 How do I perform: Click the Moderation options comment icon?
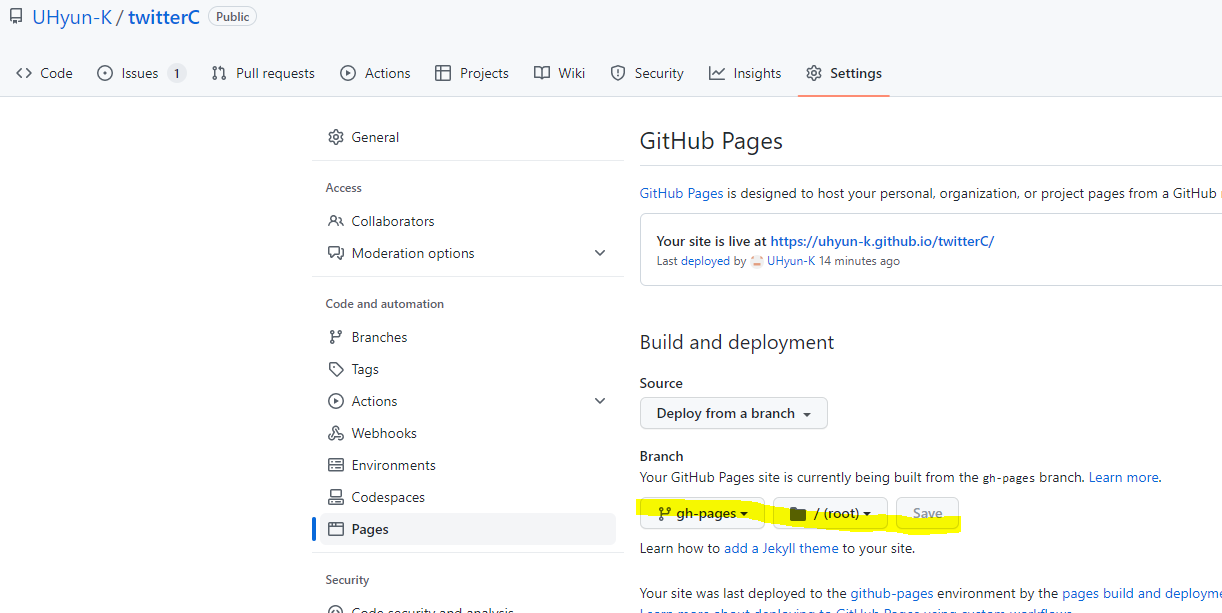coord(336,253)
